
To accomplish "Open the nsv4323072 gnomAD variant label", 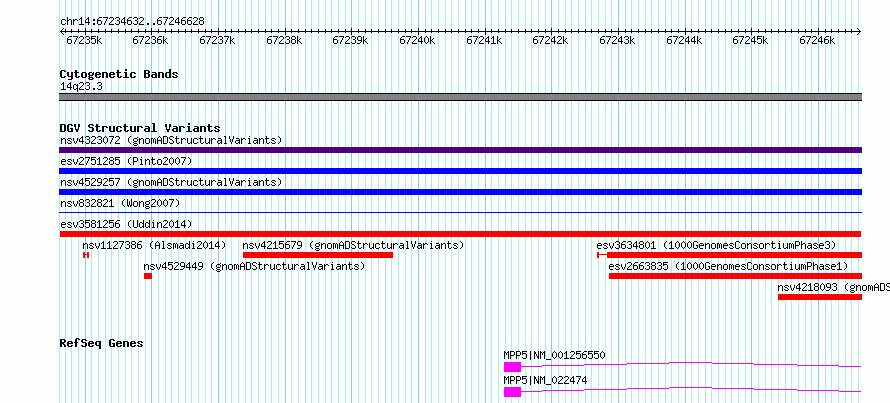I will pyautogui.click(x=171, y=140).
